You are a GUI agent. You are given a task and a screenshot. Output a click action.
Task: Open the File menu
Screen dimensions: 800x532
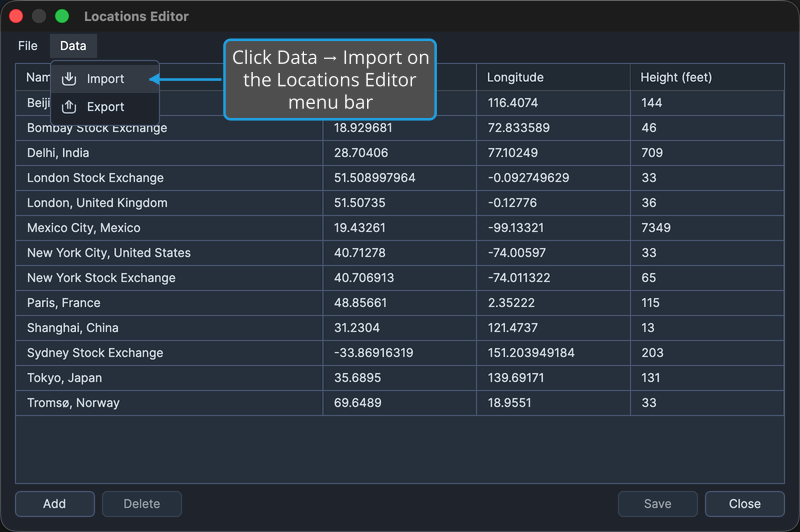click(28, 46)
